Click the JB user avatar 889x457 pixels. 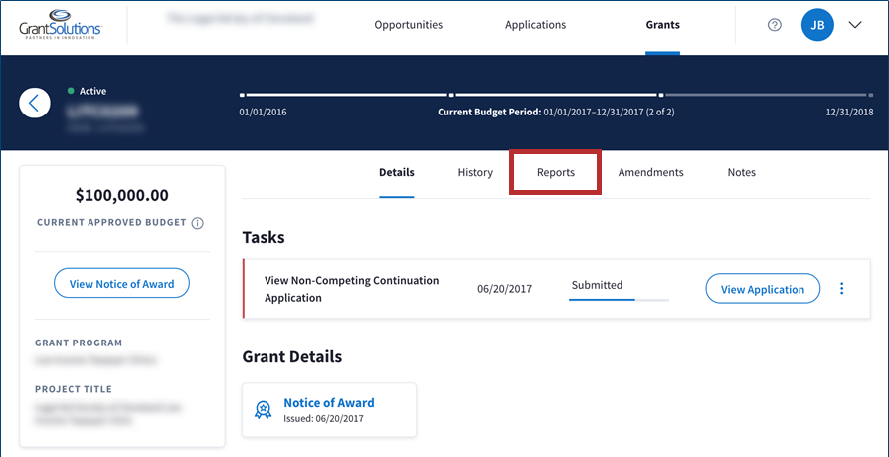click(817, 25)
